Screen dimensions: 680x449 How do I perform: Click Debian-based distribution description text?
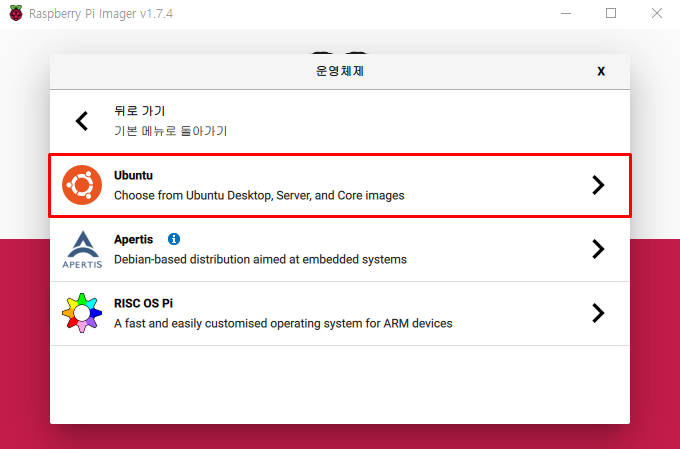pyautogui.click(x=260, y=259)
